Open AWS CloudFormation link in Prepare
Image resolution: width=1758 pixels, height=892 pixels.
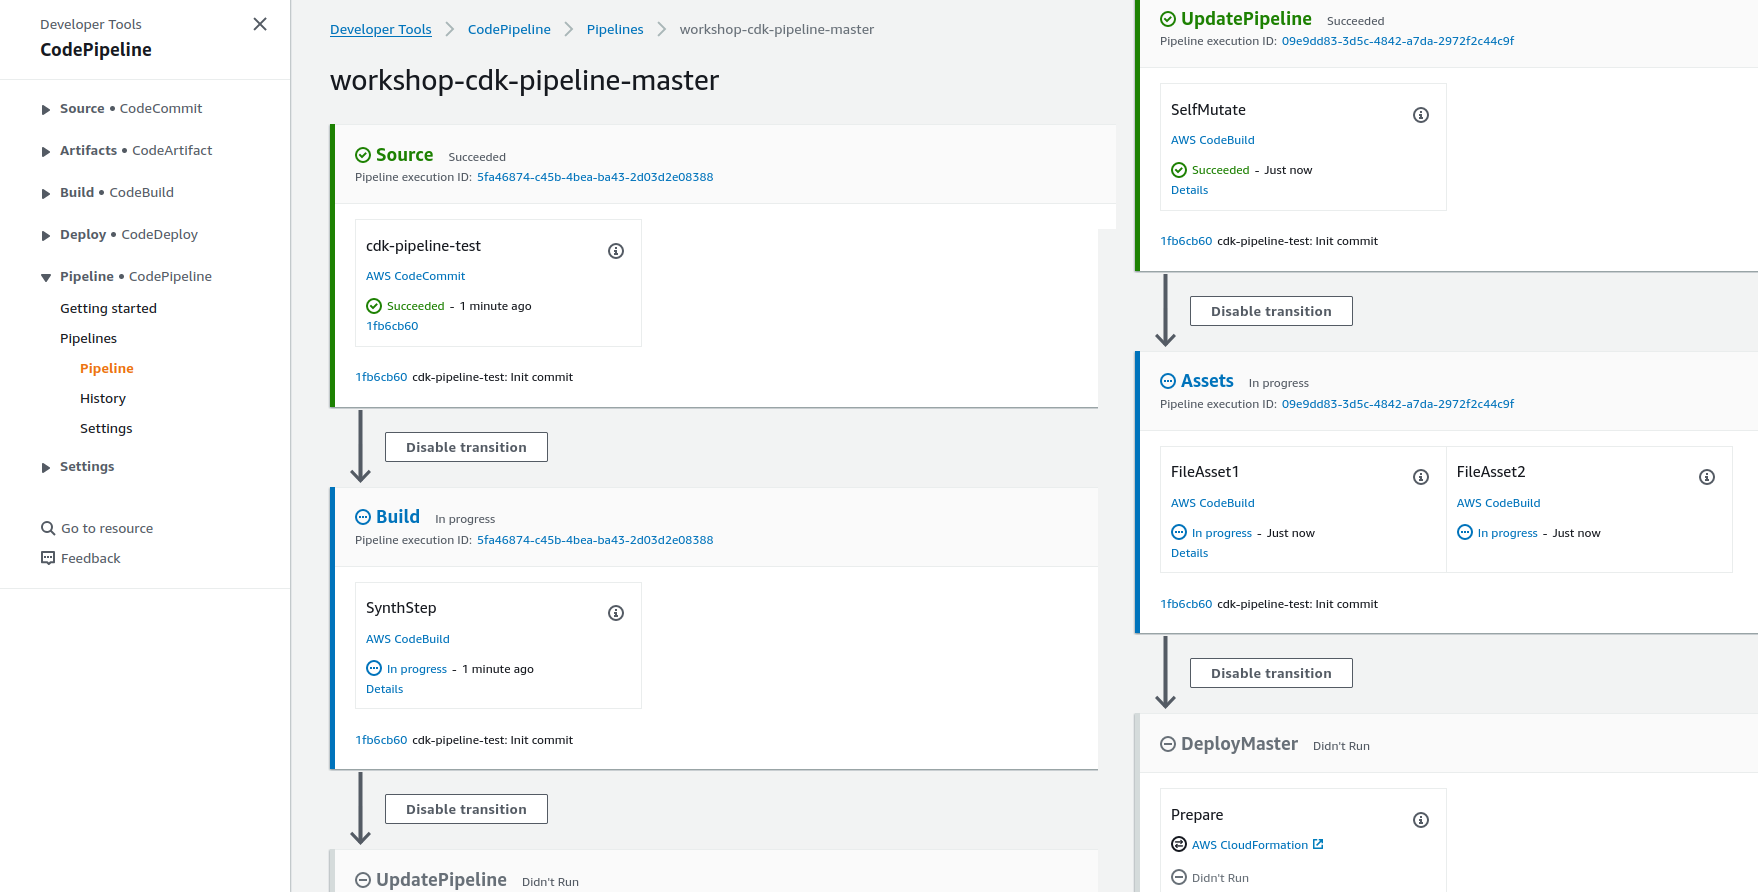1250,845
